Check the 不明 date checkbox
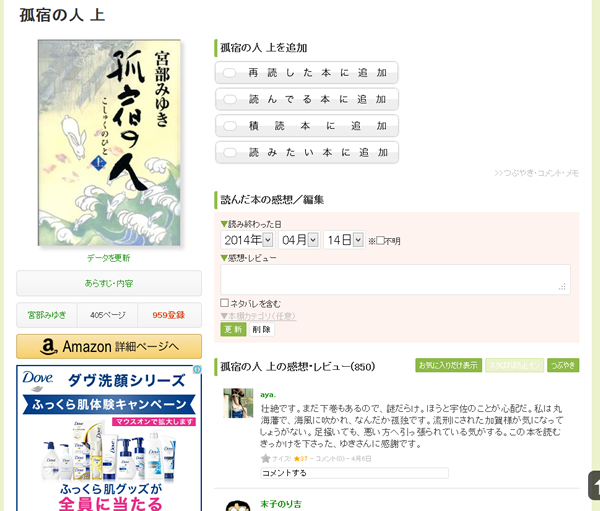This screenshot has height=511, width=600. [380, 240]
